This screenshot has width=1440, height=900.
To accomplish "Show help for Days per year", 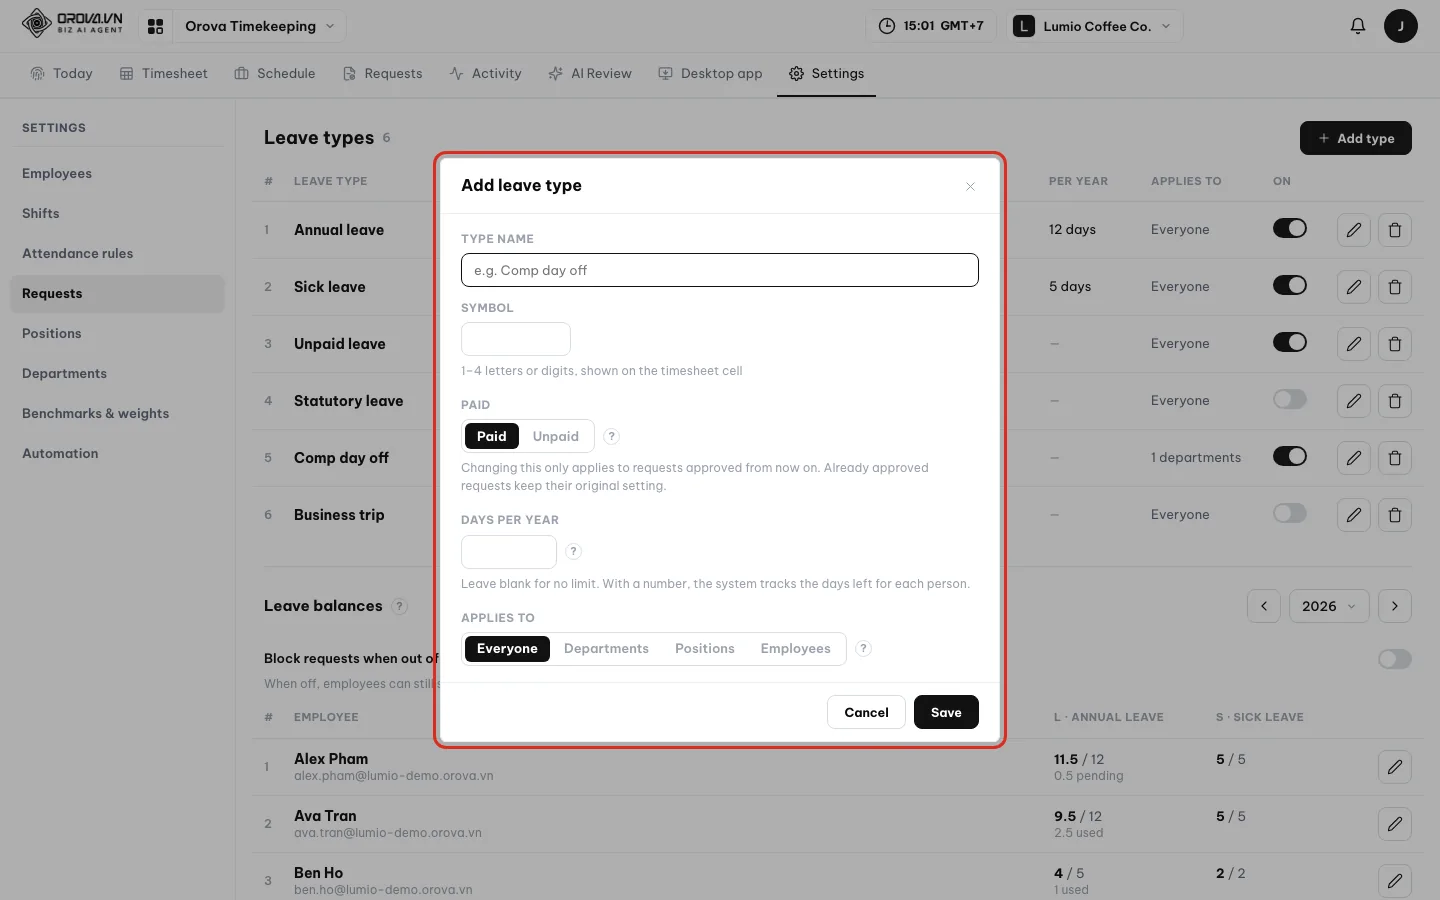I will 573,551.
